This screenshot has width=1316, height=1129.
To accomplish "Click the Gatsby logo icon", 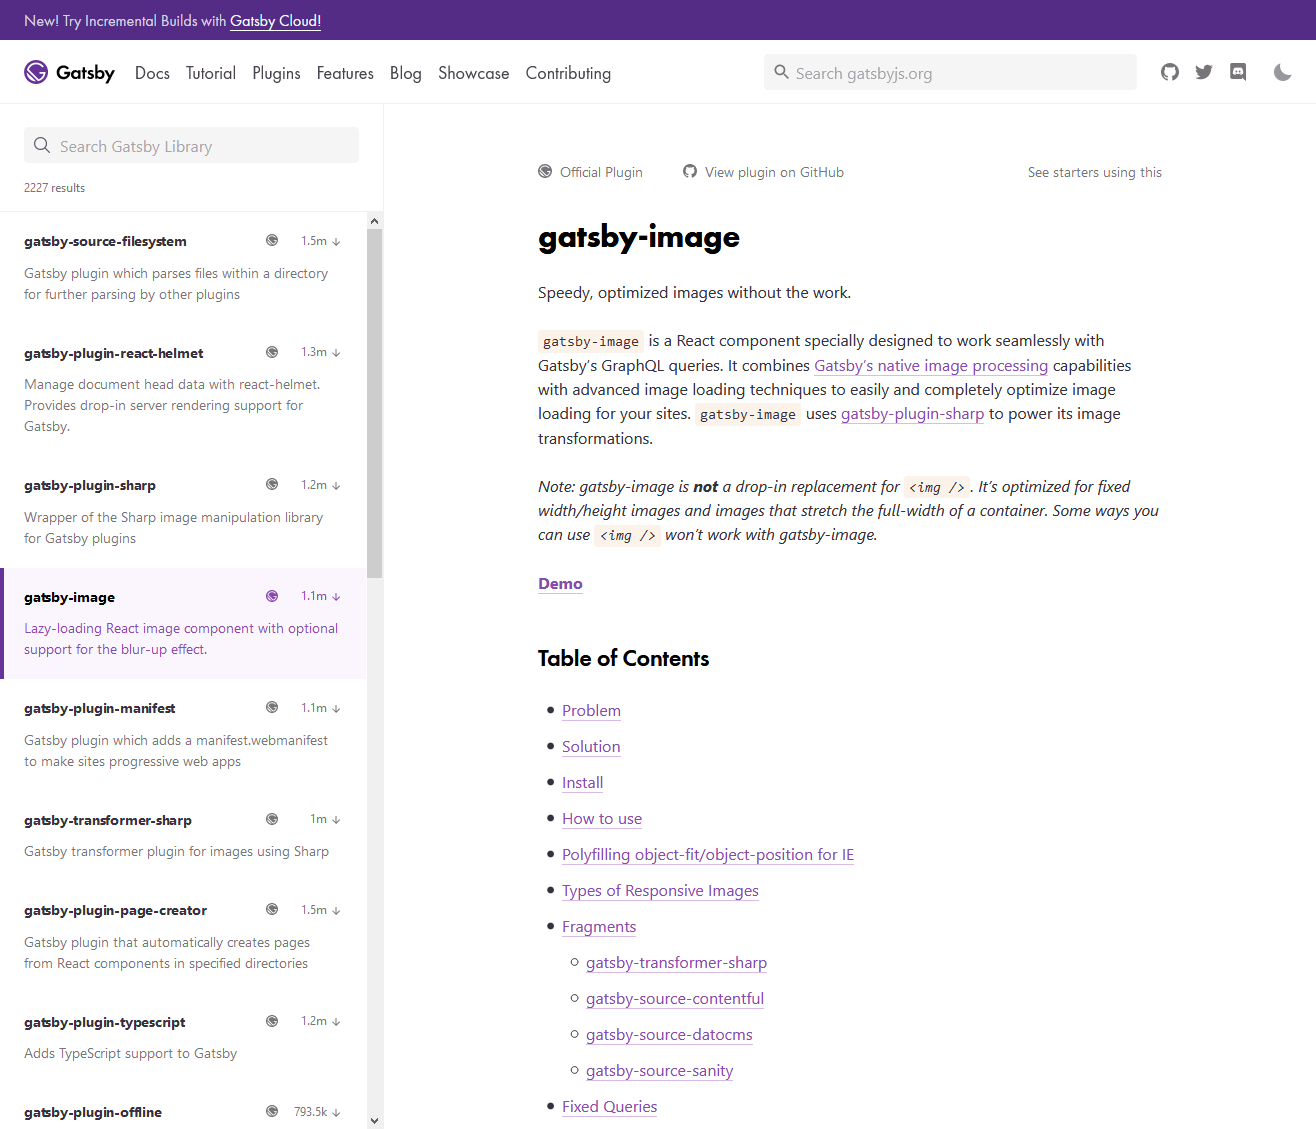I will [x=36, y=72].
